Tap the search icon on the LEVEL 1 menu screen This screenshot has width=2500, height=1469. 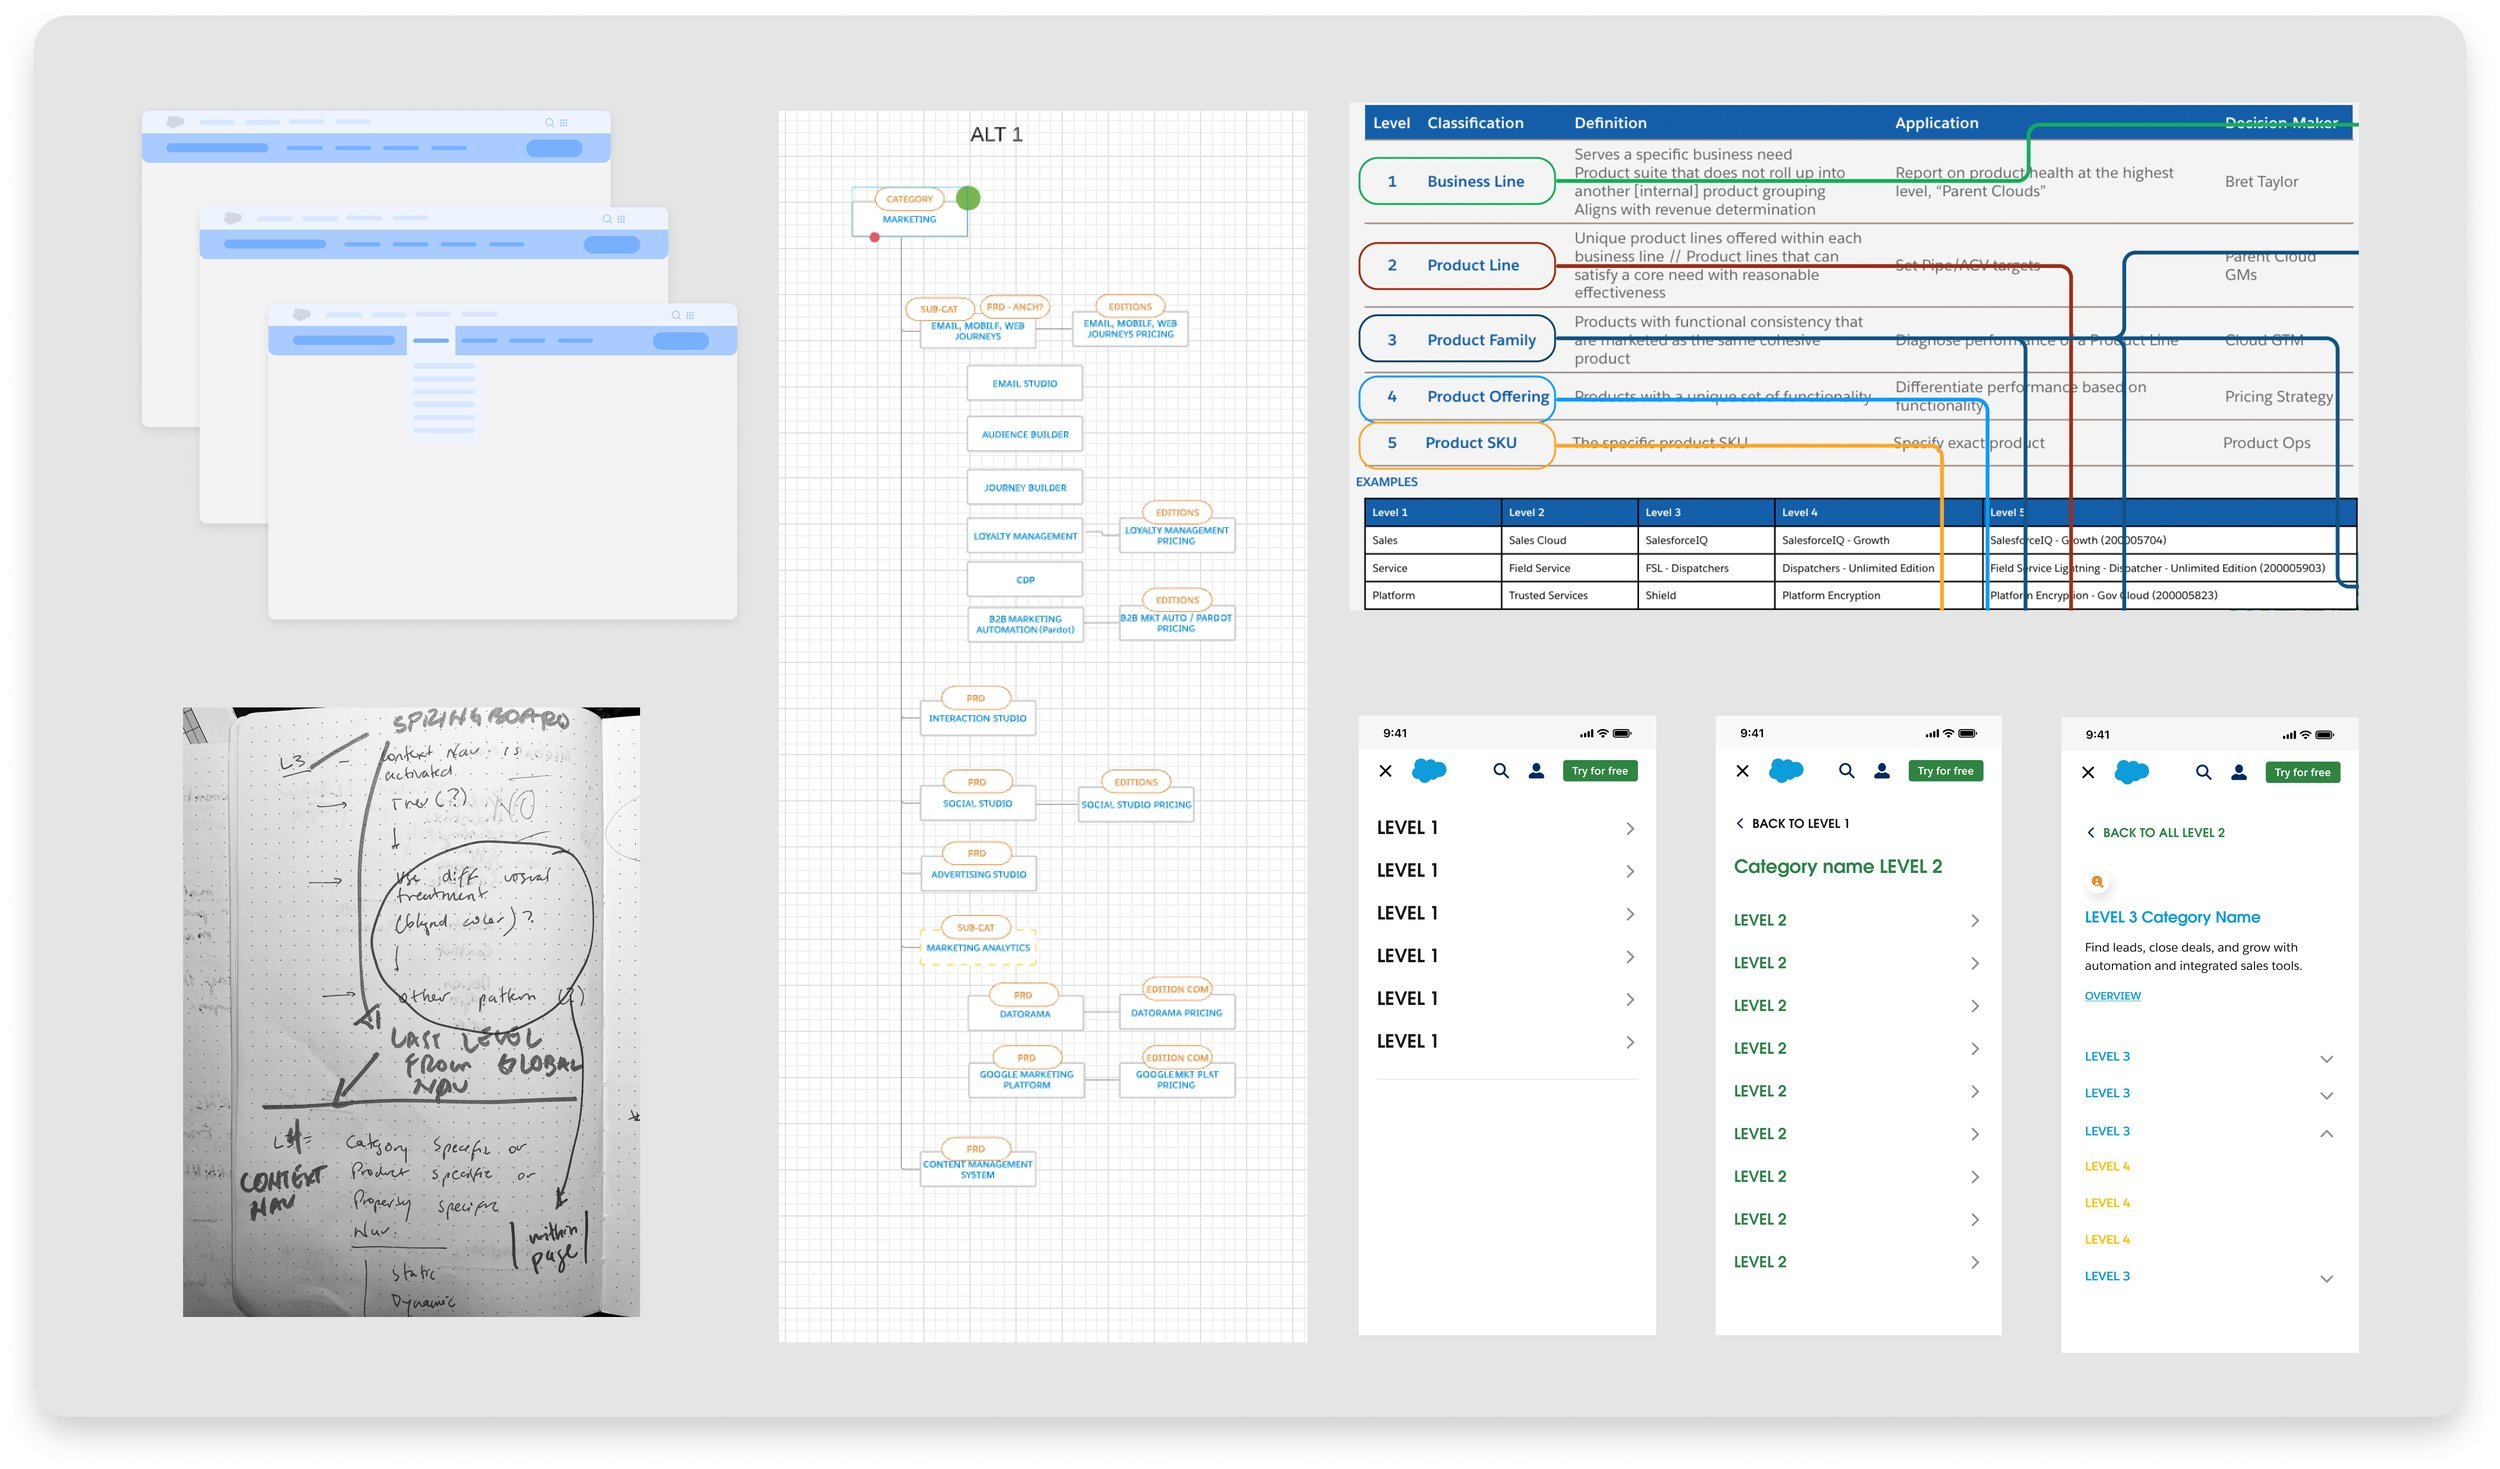coord(1500,771)
